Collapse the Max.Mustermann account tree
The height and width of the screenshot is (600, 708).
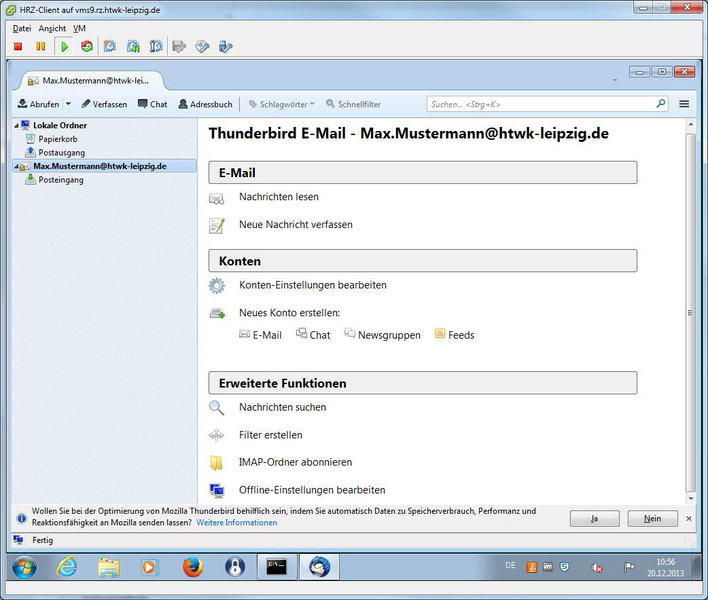click(16, 167)
